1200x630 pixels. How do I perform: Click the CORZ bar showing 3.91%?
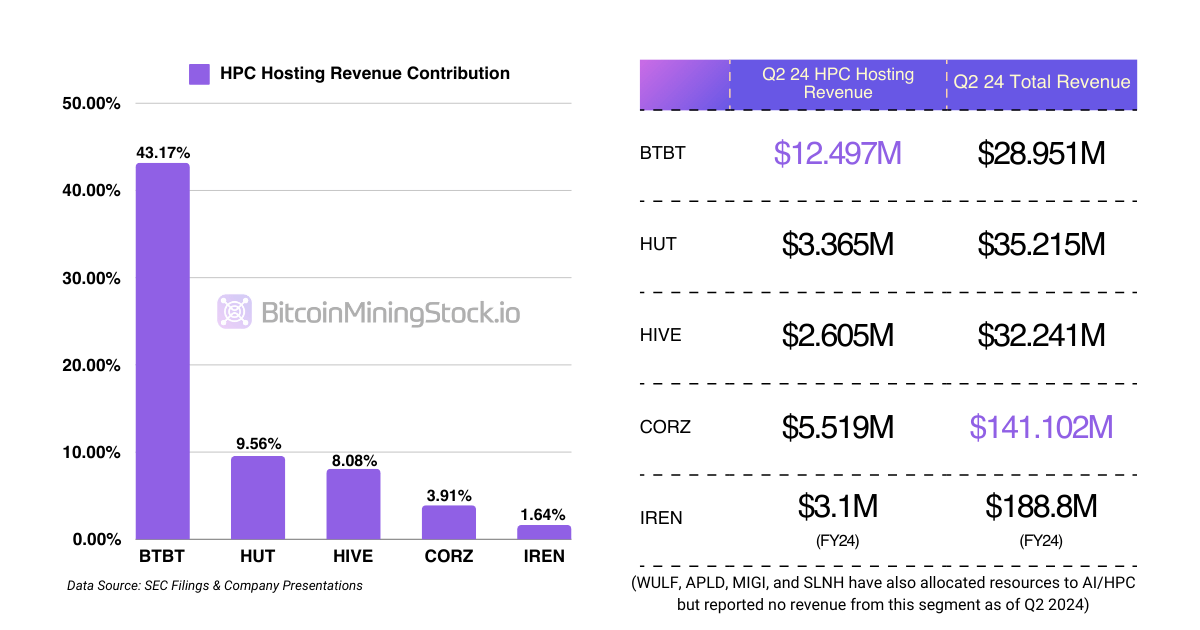pyautogui.click(x=448, y=522)
